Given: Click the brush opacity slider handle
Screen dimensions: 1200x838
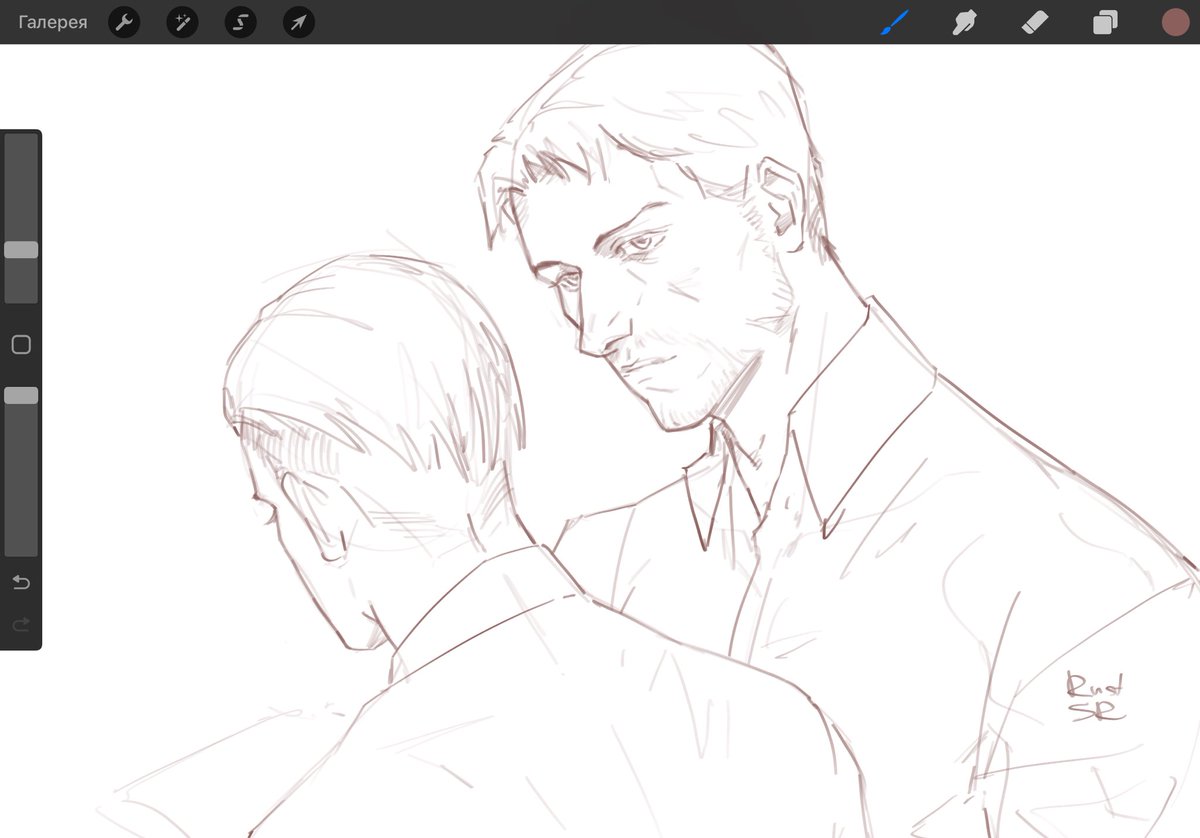Looking at the screenshot, I should 21,396.
